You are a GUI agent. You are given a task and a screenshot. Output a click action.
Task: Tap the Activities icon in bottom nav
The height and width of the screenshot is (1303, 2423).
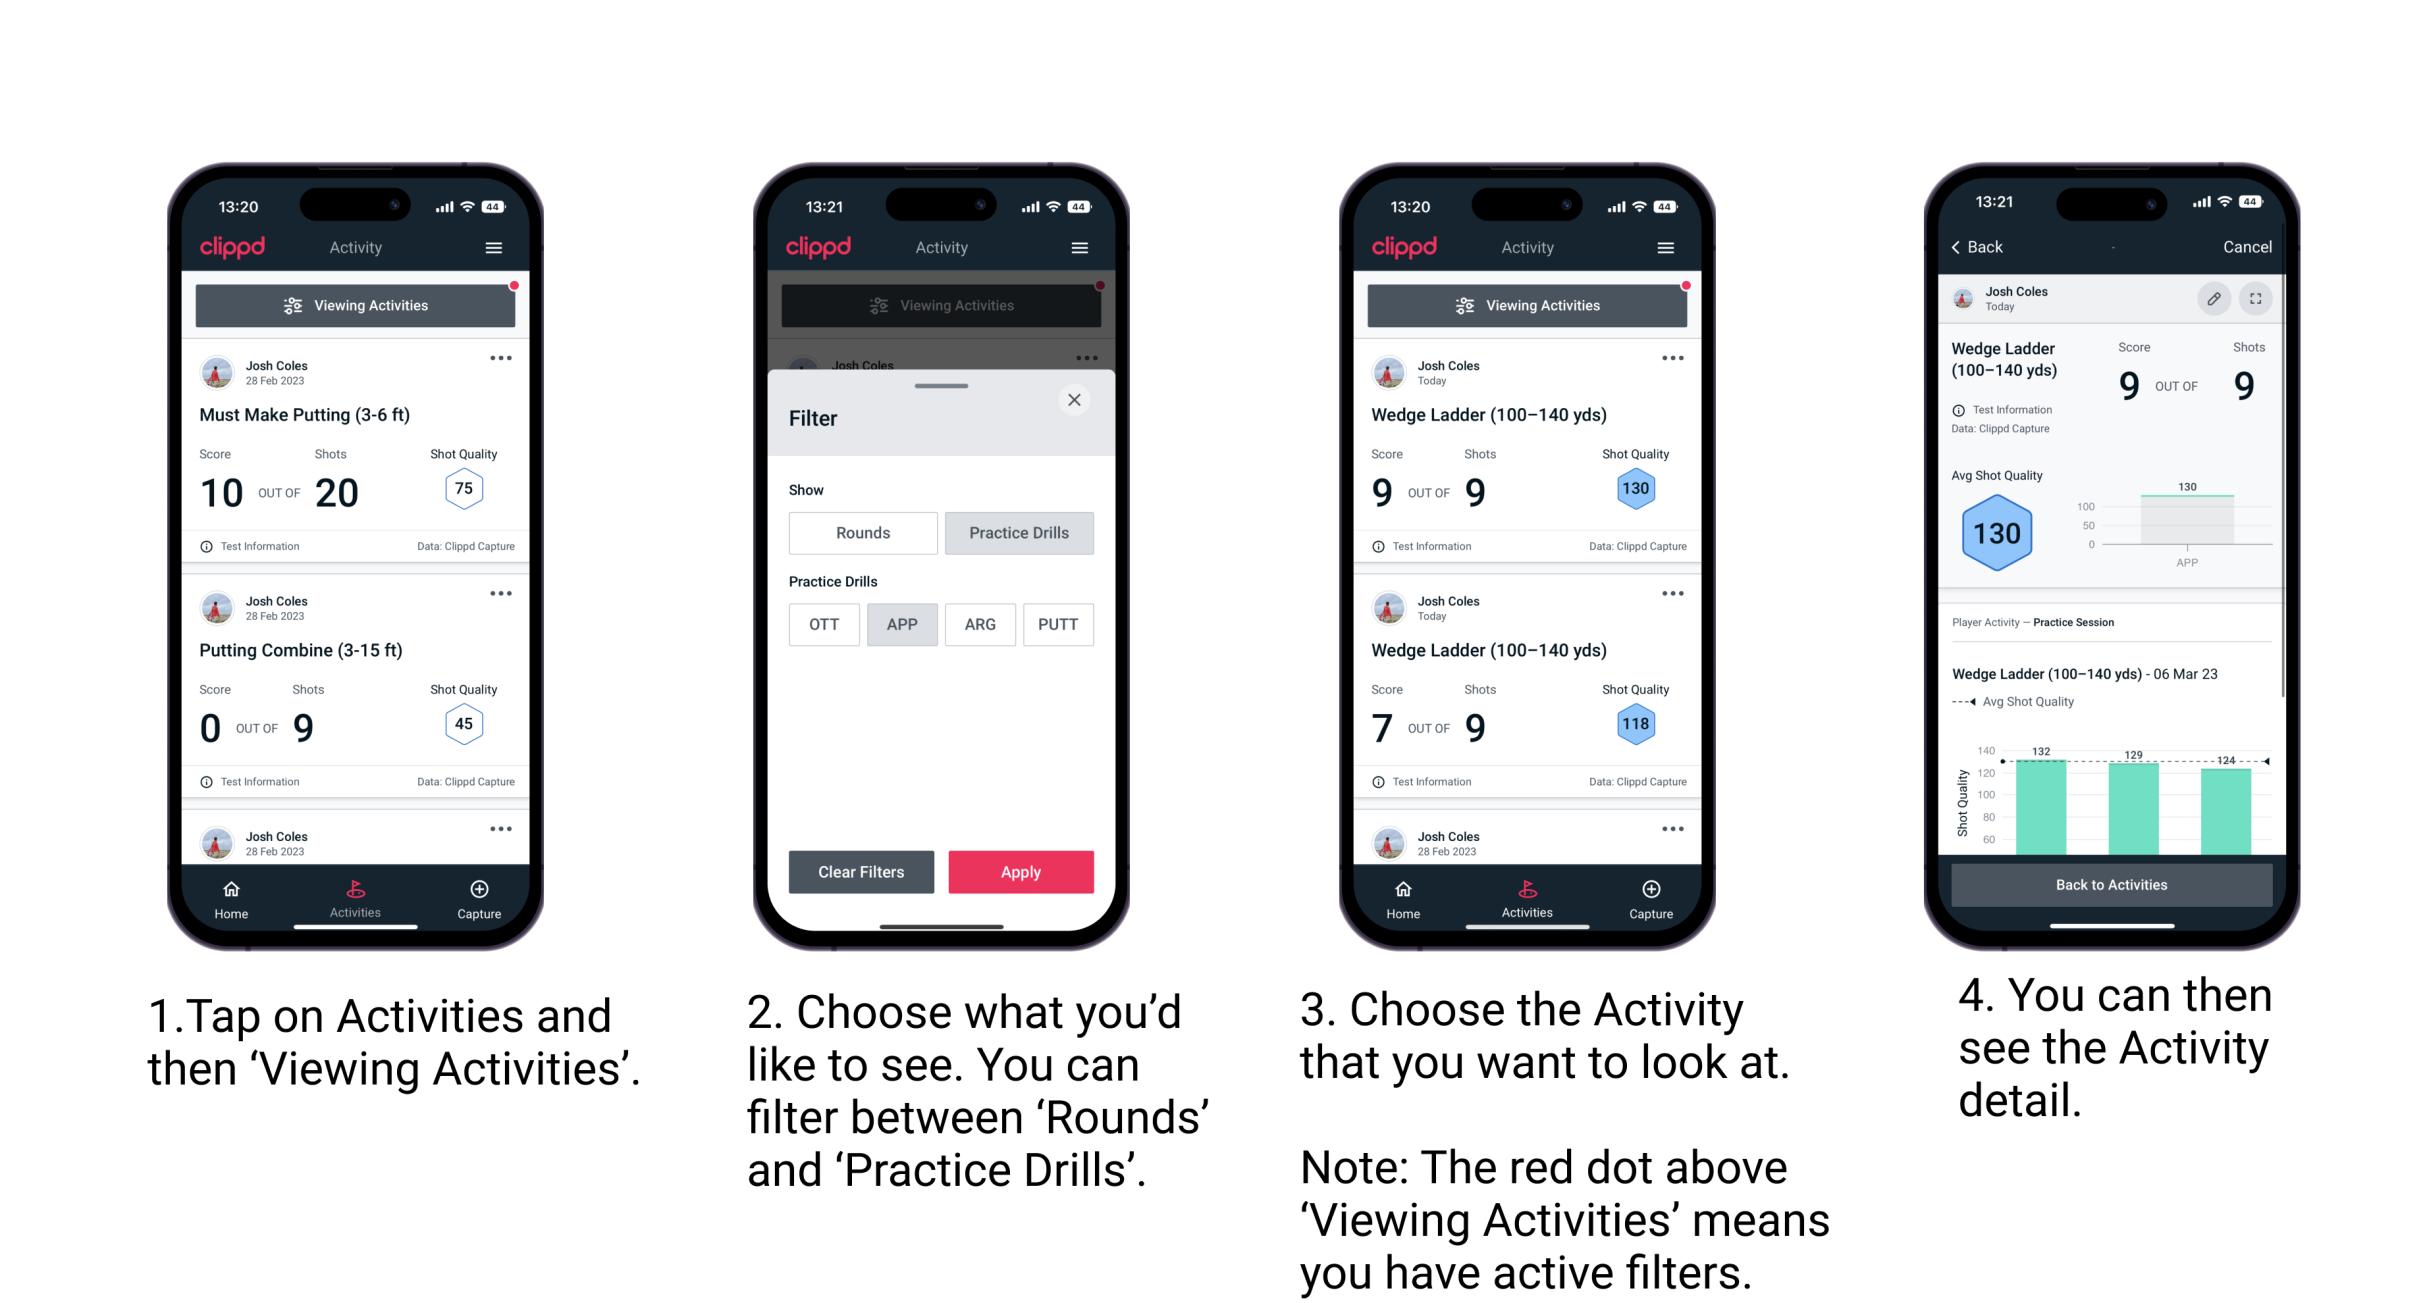353,895
